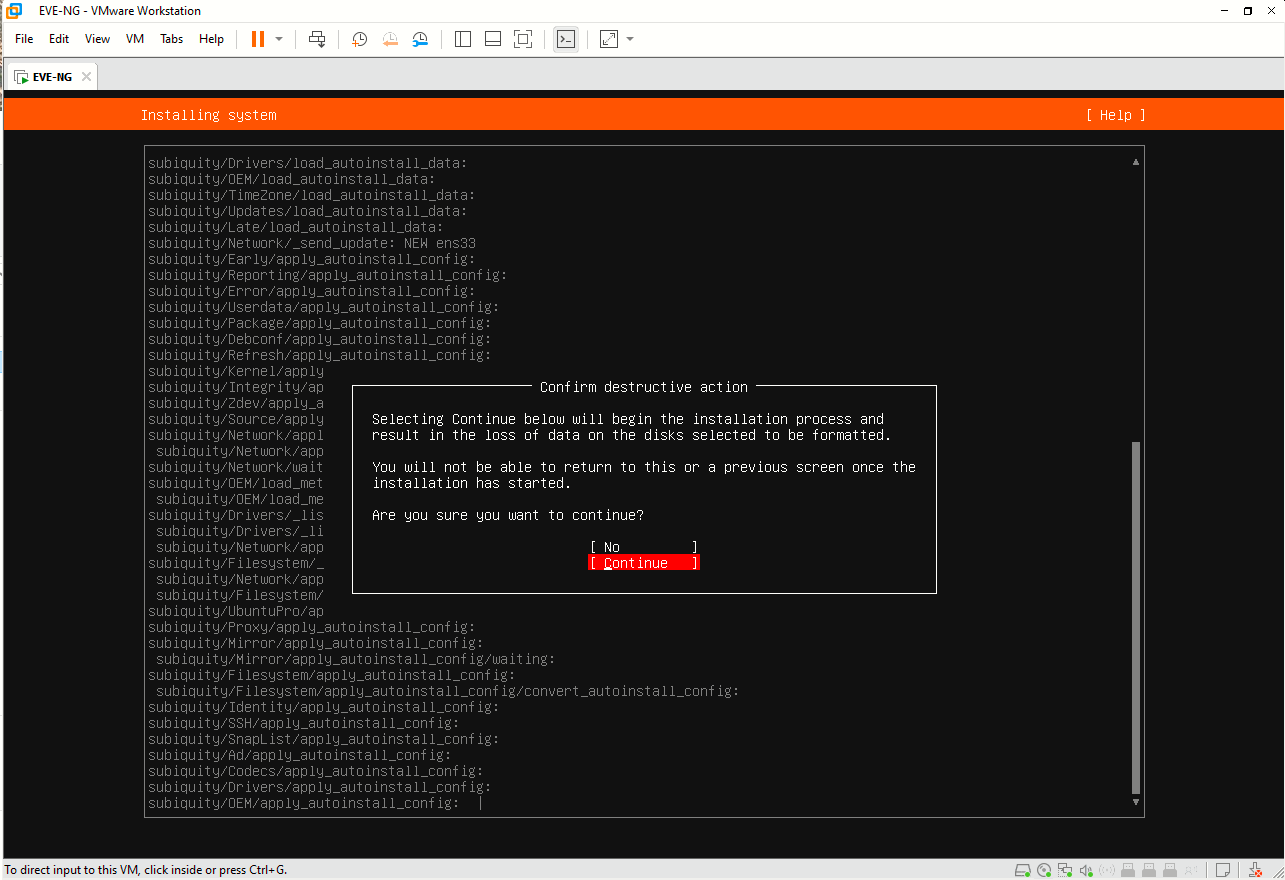Screen dimensions: 1285x880
Task: Click the orange Suspend (pause) VM button
Action: coord(258,39)
